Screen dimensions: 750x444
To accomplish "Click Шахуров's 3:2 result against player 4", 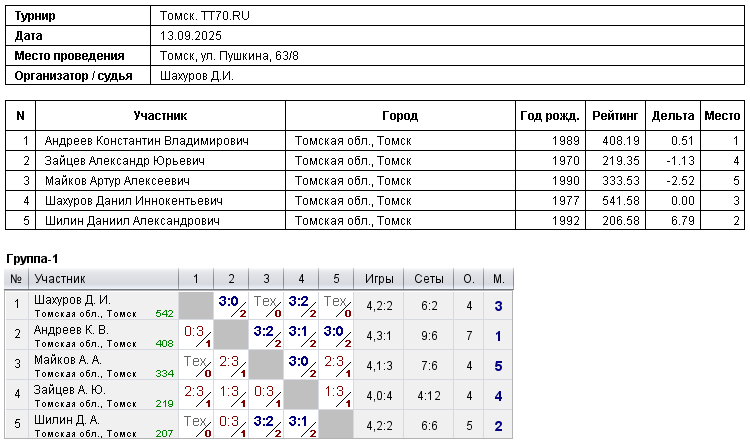I will 298,301.
